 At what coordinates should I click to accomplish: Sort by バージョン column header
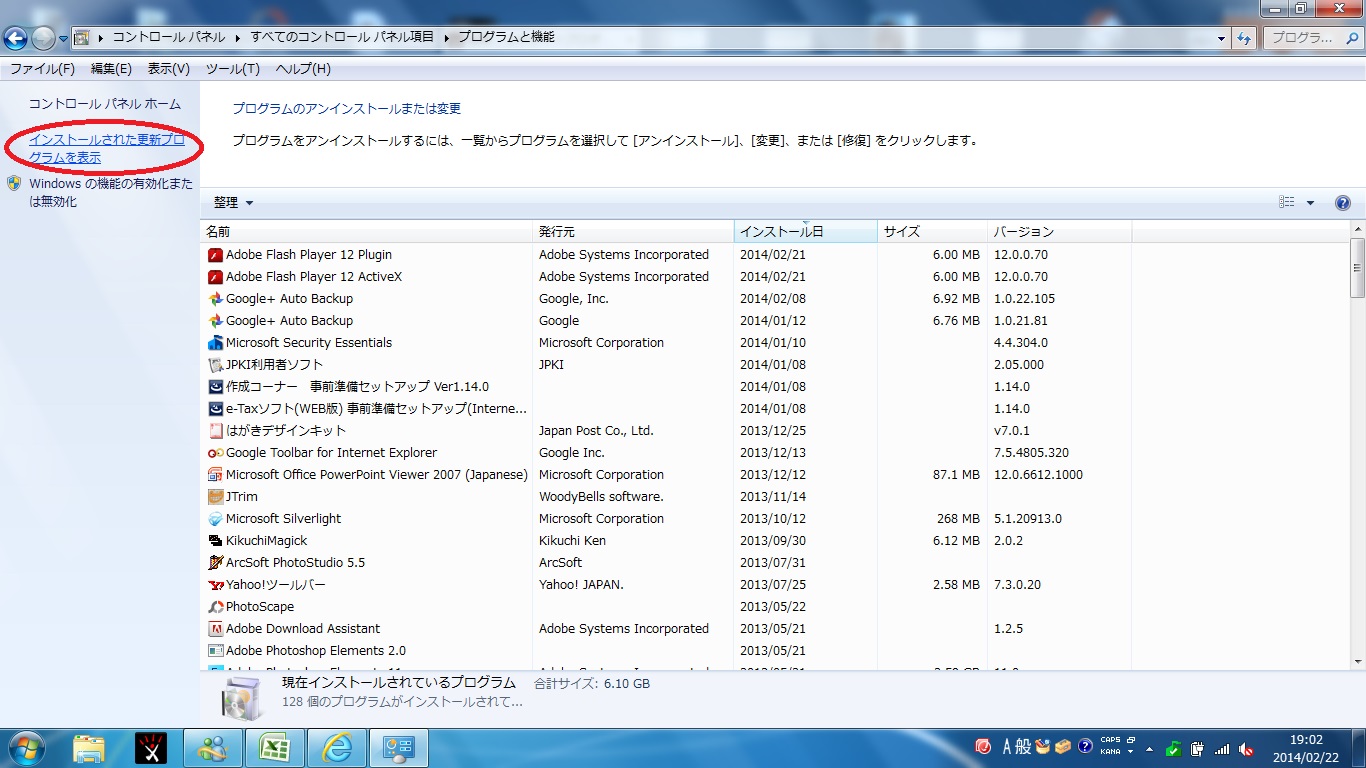point(1059,232)
